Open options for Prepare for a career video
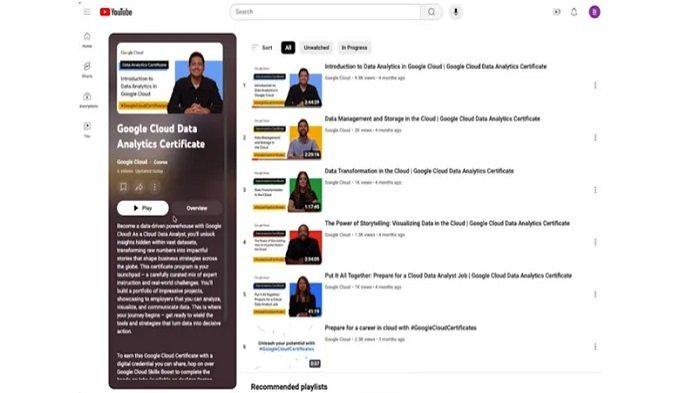Viewport: 700px width, 393px height. (595, 347)
